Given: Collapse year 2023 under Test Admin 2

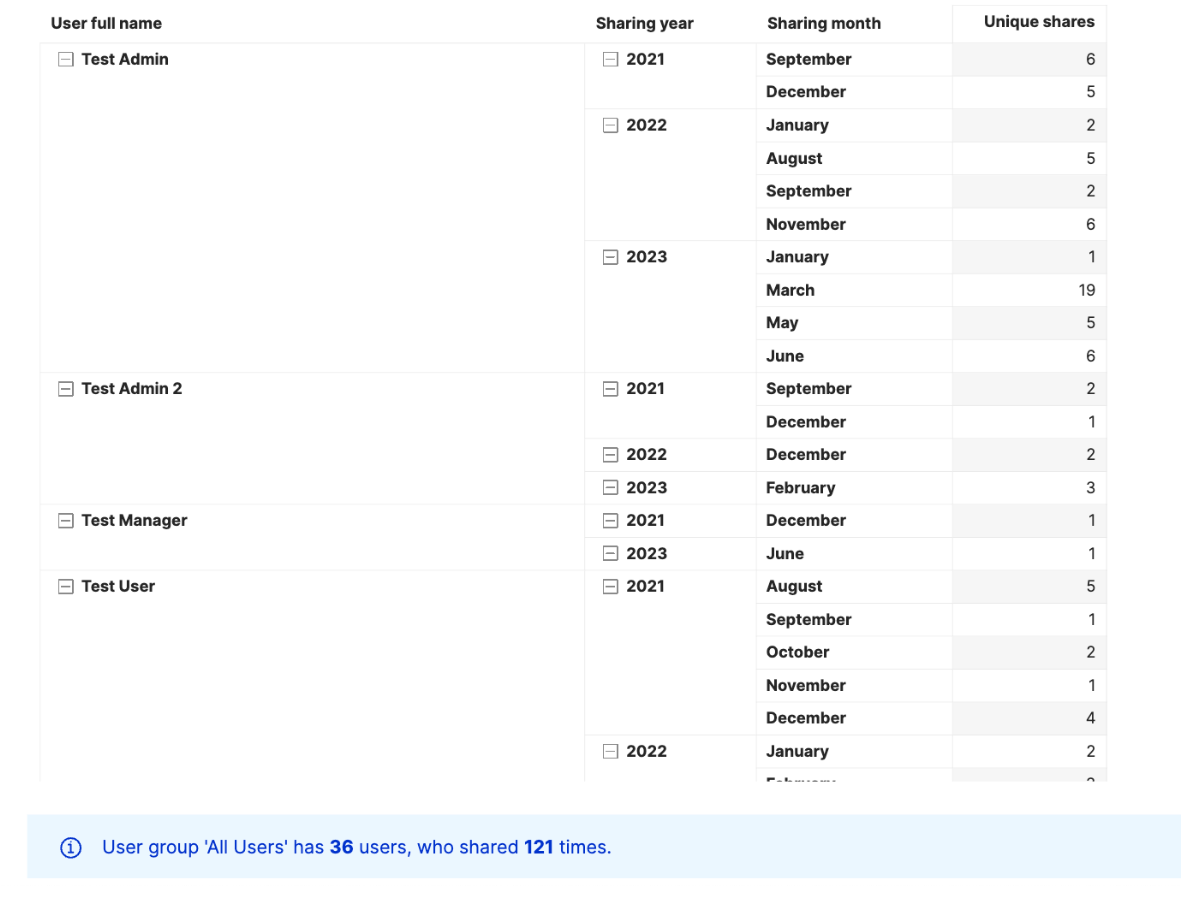Looking at the screenshot, I should point(611,488).
